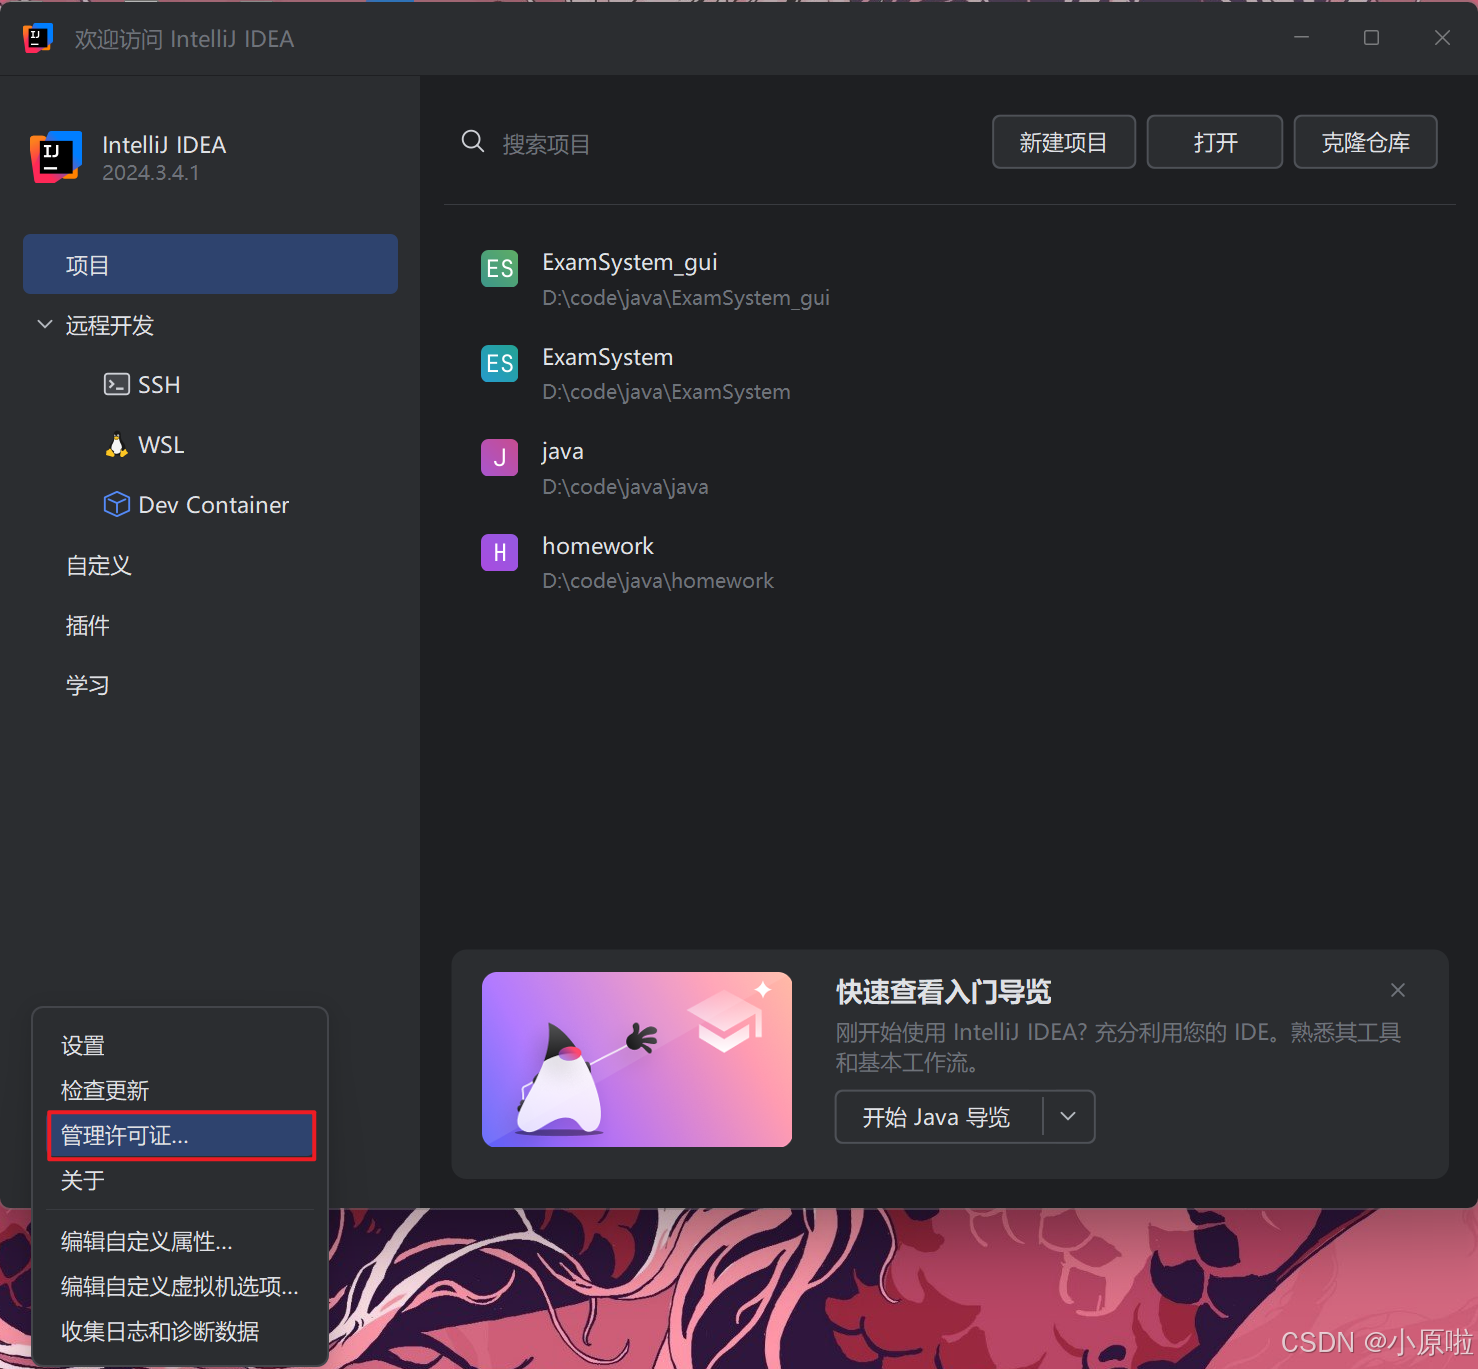
Task: Maximize the IntelliJ IDEA welcome window
Action: tap(1371, 37)
